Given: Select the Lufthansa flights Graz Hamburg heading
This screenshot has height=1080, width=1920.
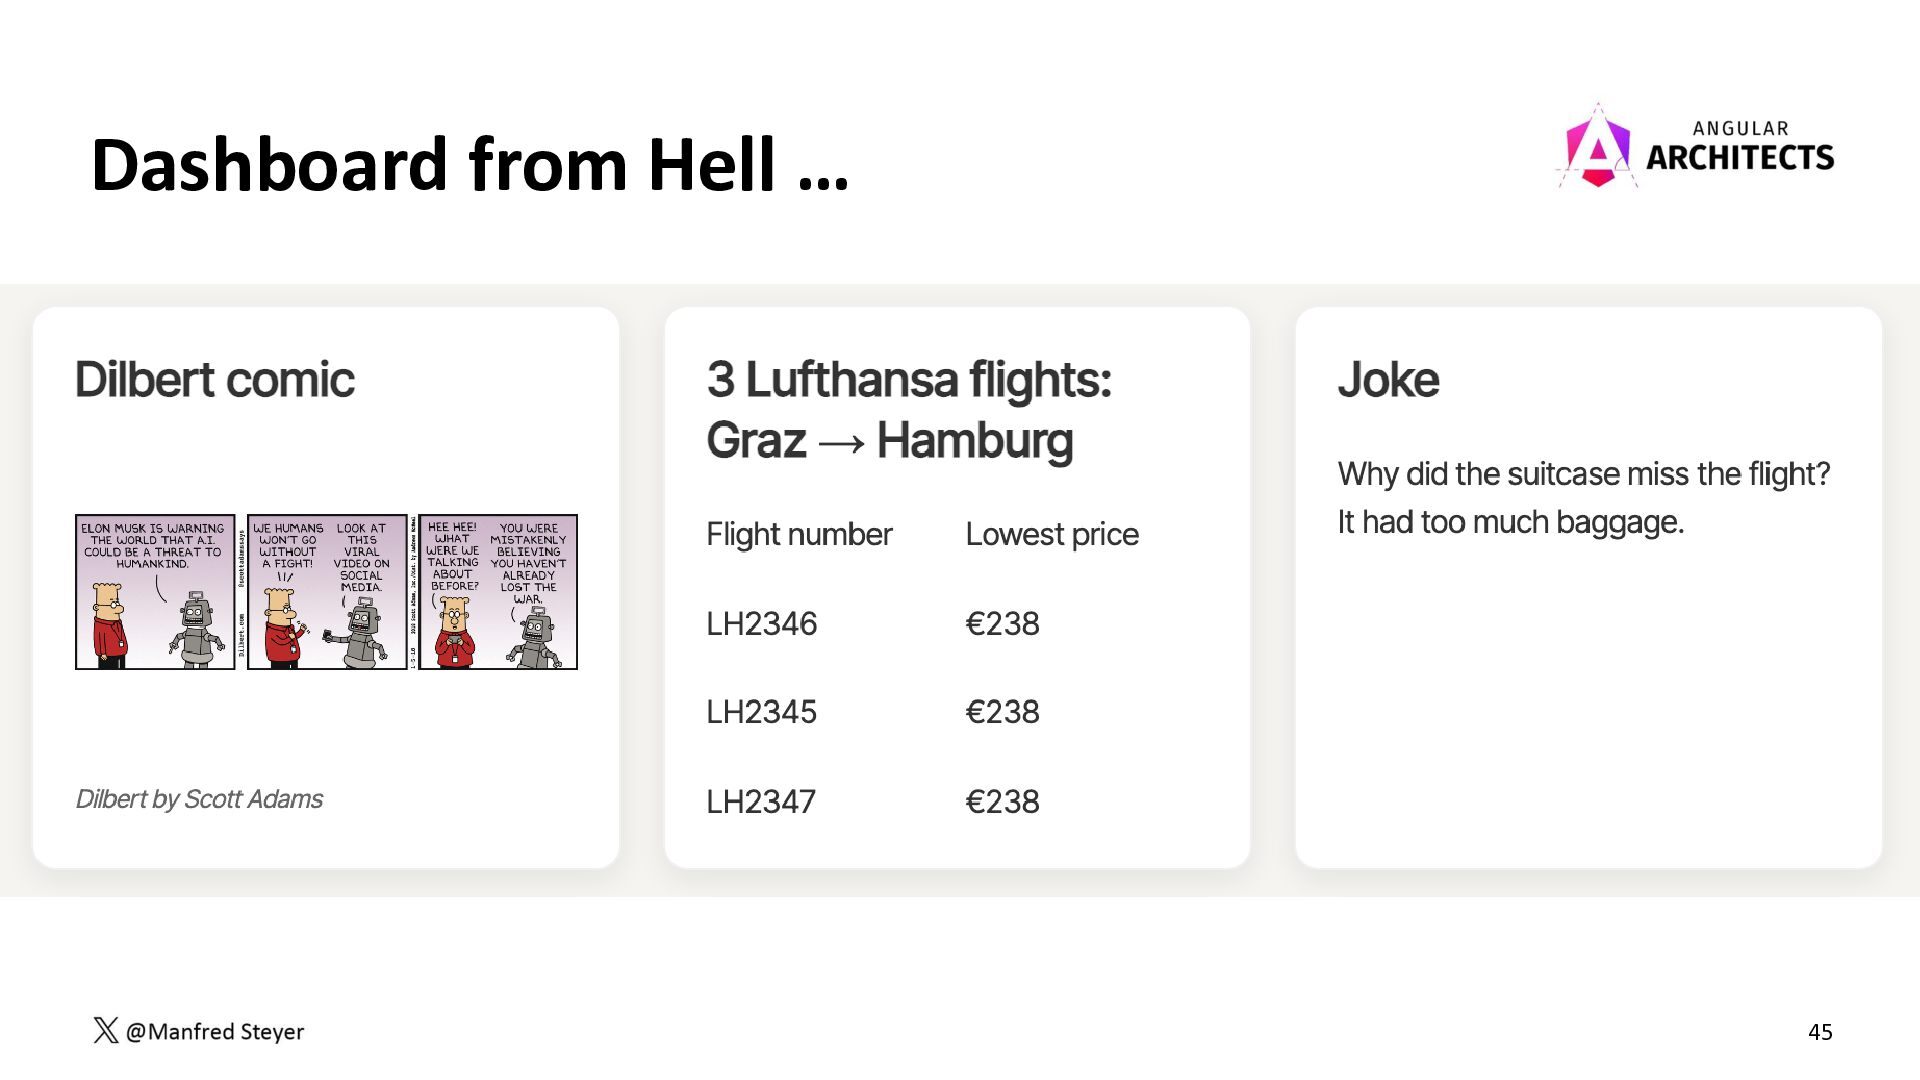Looking at the screenshot, I should click(909, 410).
